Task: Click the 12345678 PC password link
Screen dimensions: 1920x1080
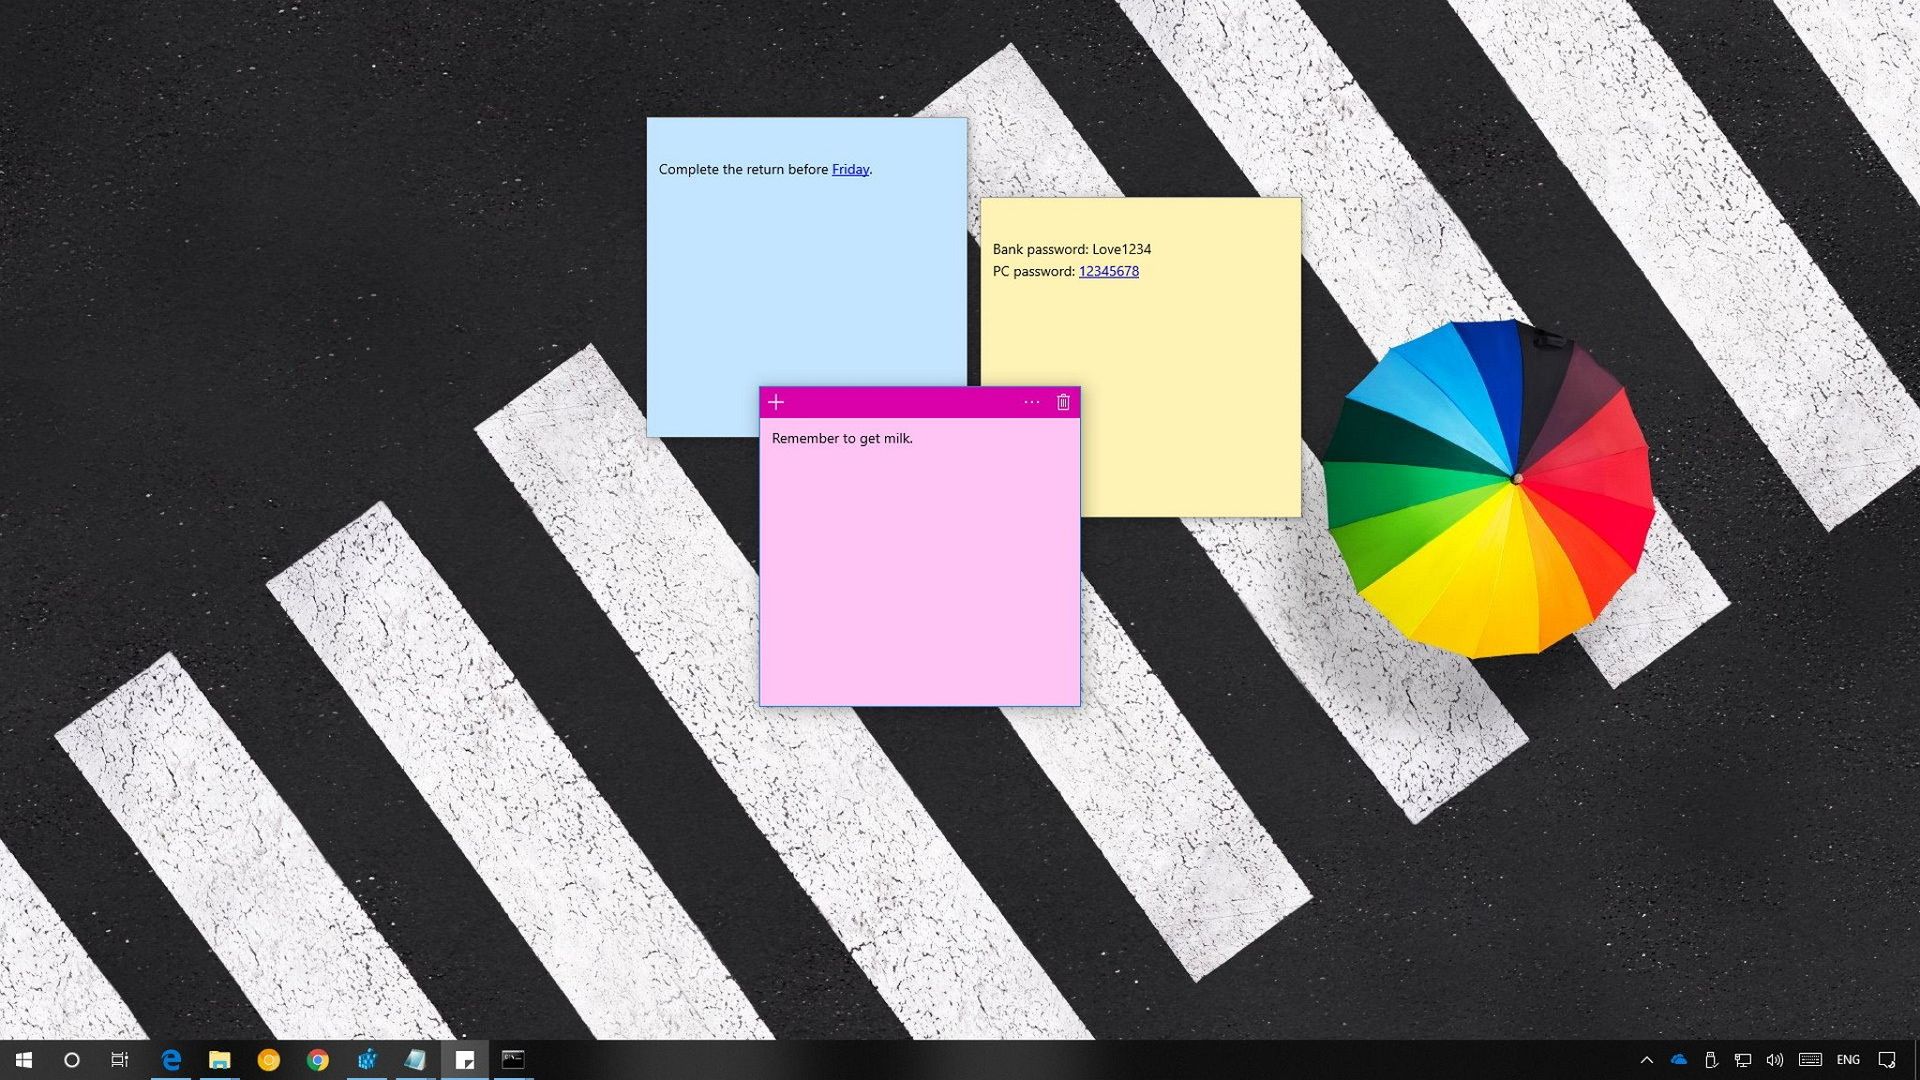Action: click(x=1108, y=271)
